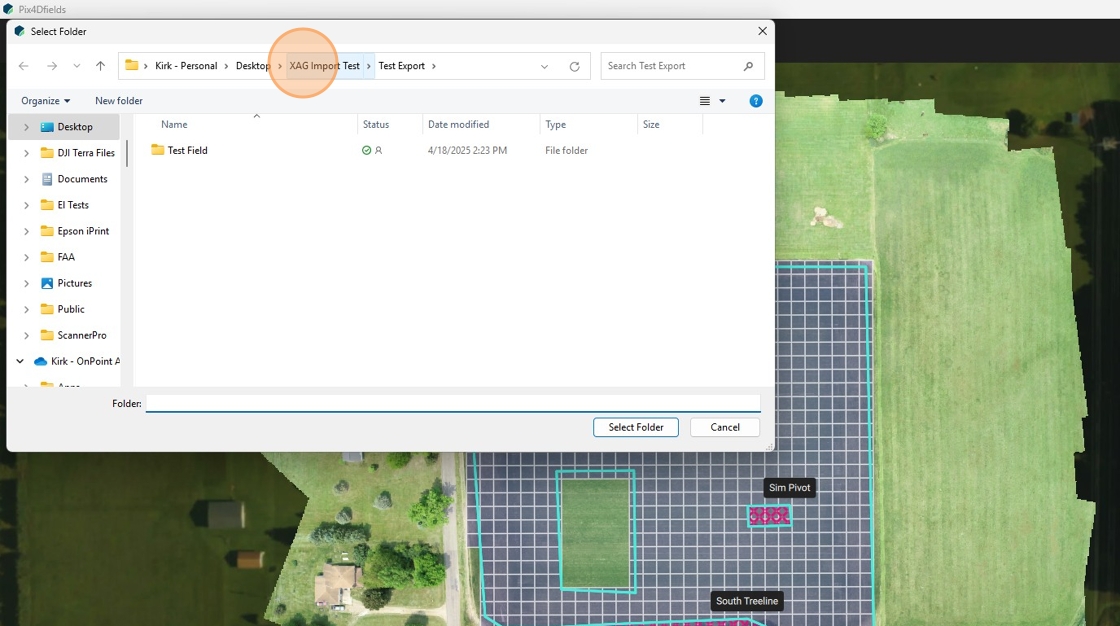
Task: Open address bar previous locations dropdown
Action: [544, 66]
